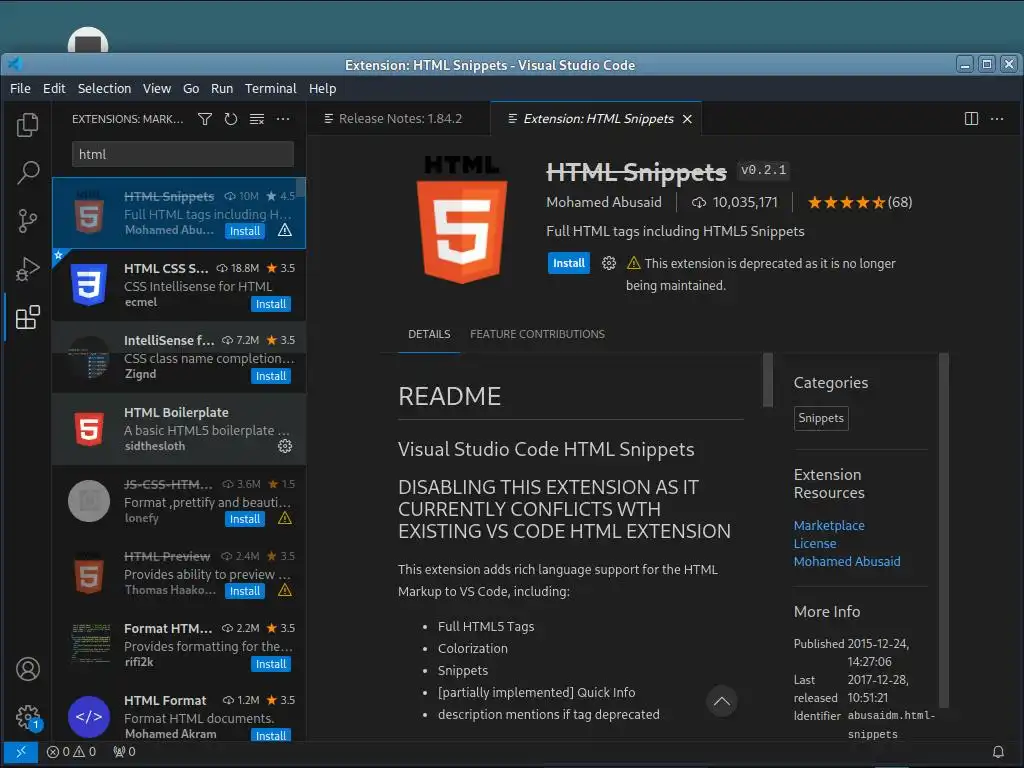1024x768 pixels.
Task: Click into the extensions search box containing html
Action: click(x=182, y=154)
